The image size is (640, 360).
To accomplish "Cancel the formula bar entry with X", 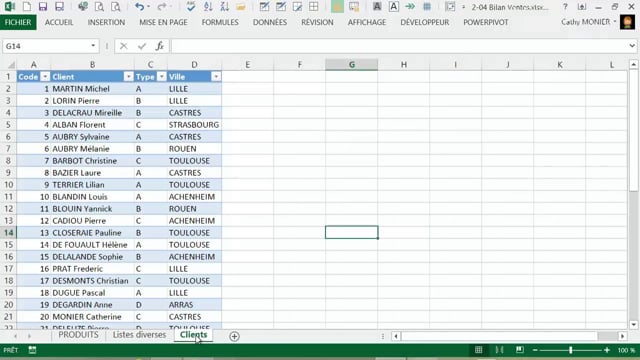I will click(124, 46).
